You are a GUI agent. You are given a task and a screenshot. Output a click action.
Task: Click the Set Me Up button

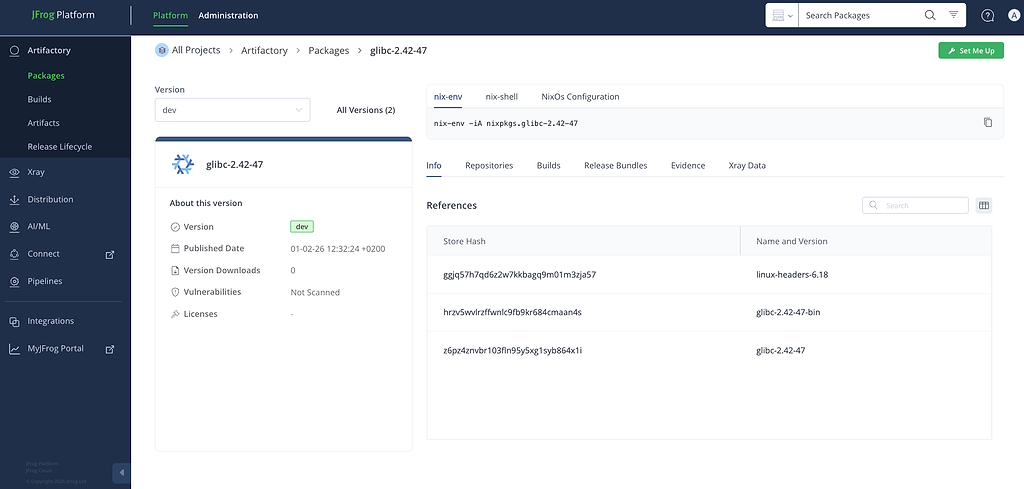(970, 50)
